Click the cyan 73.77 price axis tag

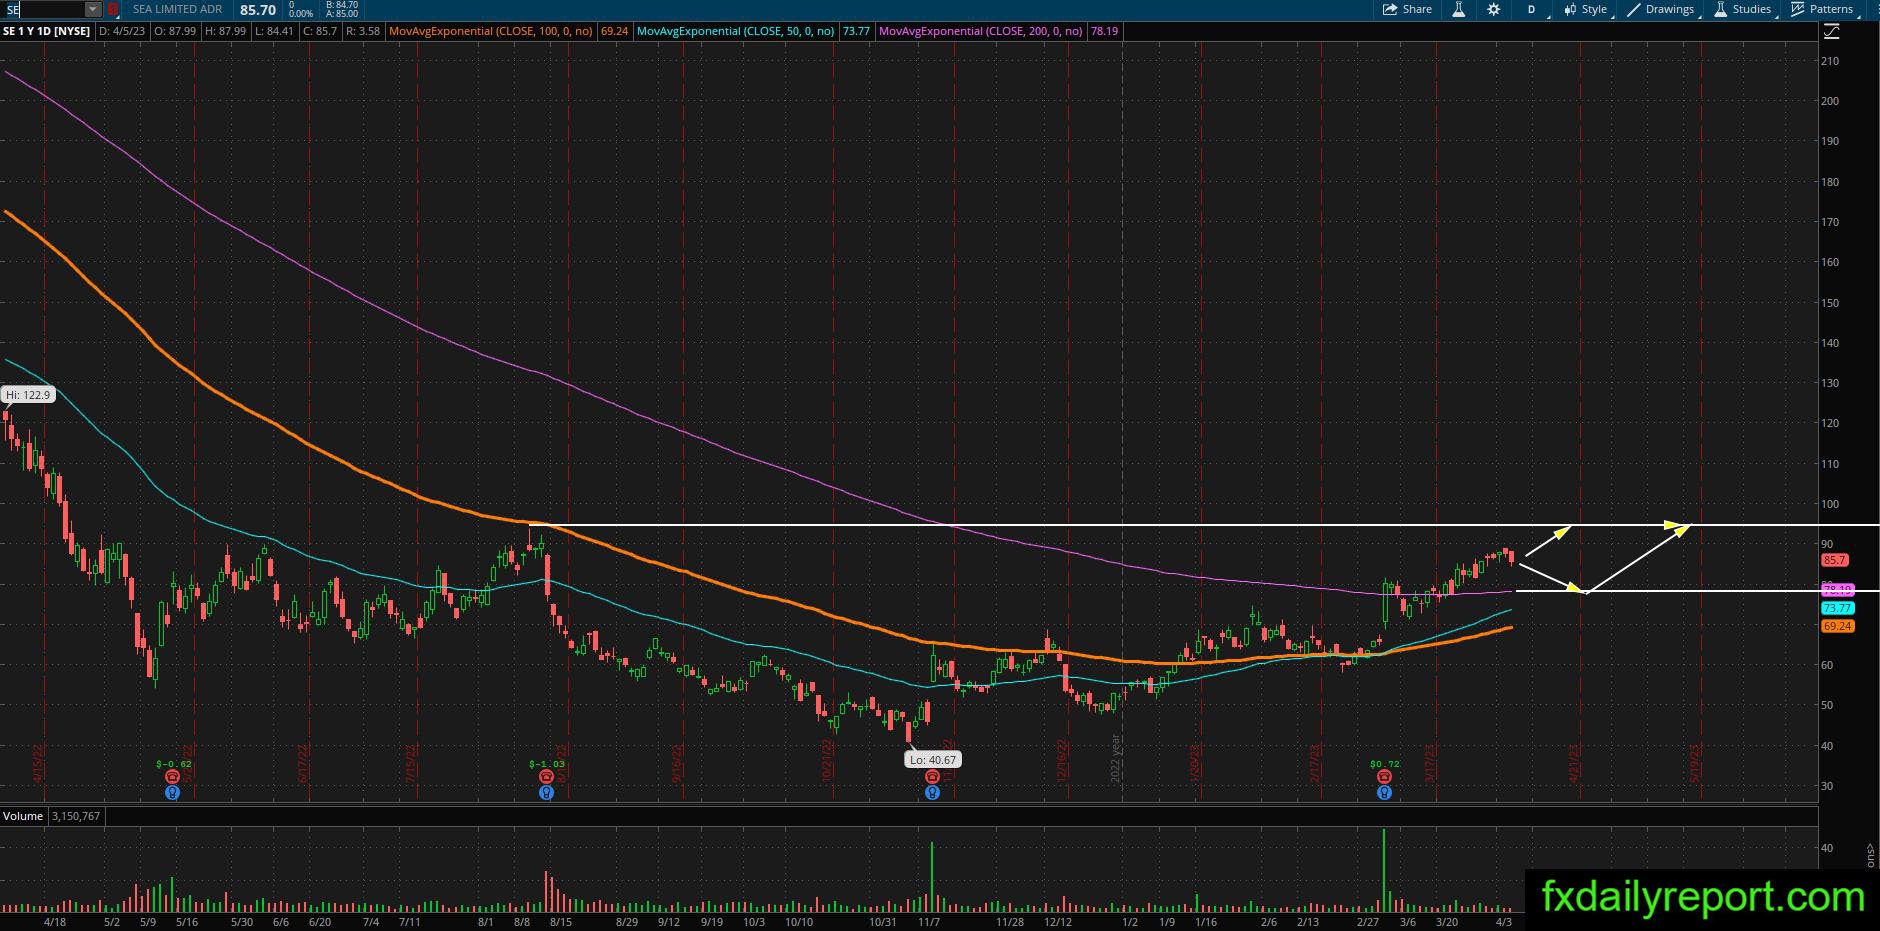1837,608
